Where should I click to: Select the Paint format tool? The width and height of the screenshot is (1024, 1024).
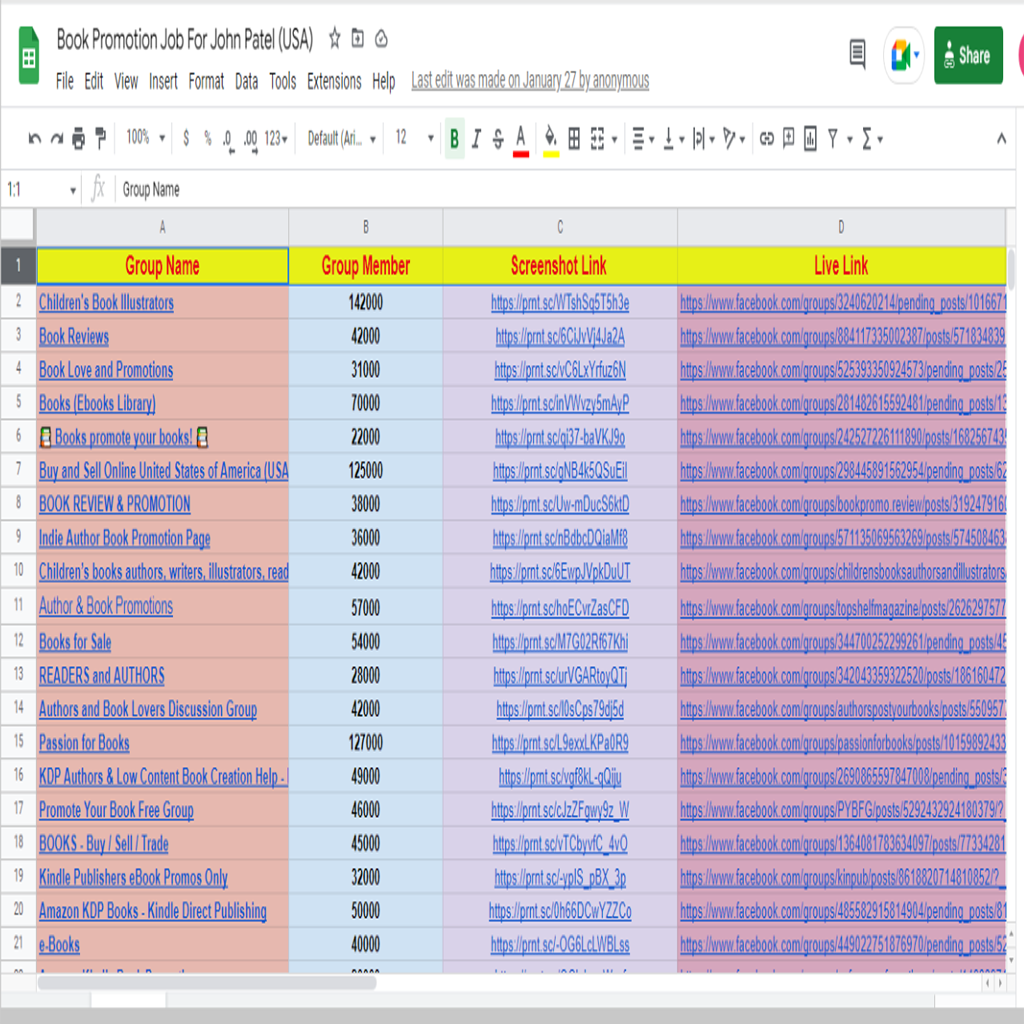100,138
